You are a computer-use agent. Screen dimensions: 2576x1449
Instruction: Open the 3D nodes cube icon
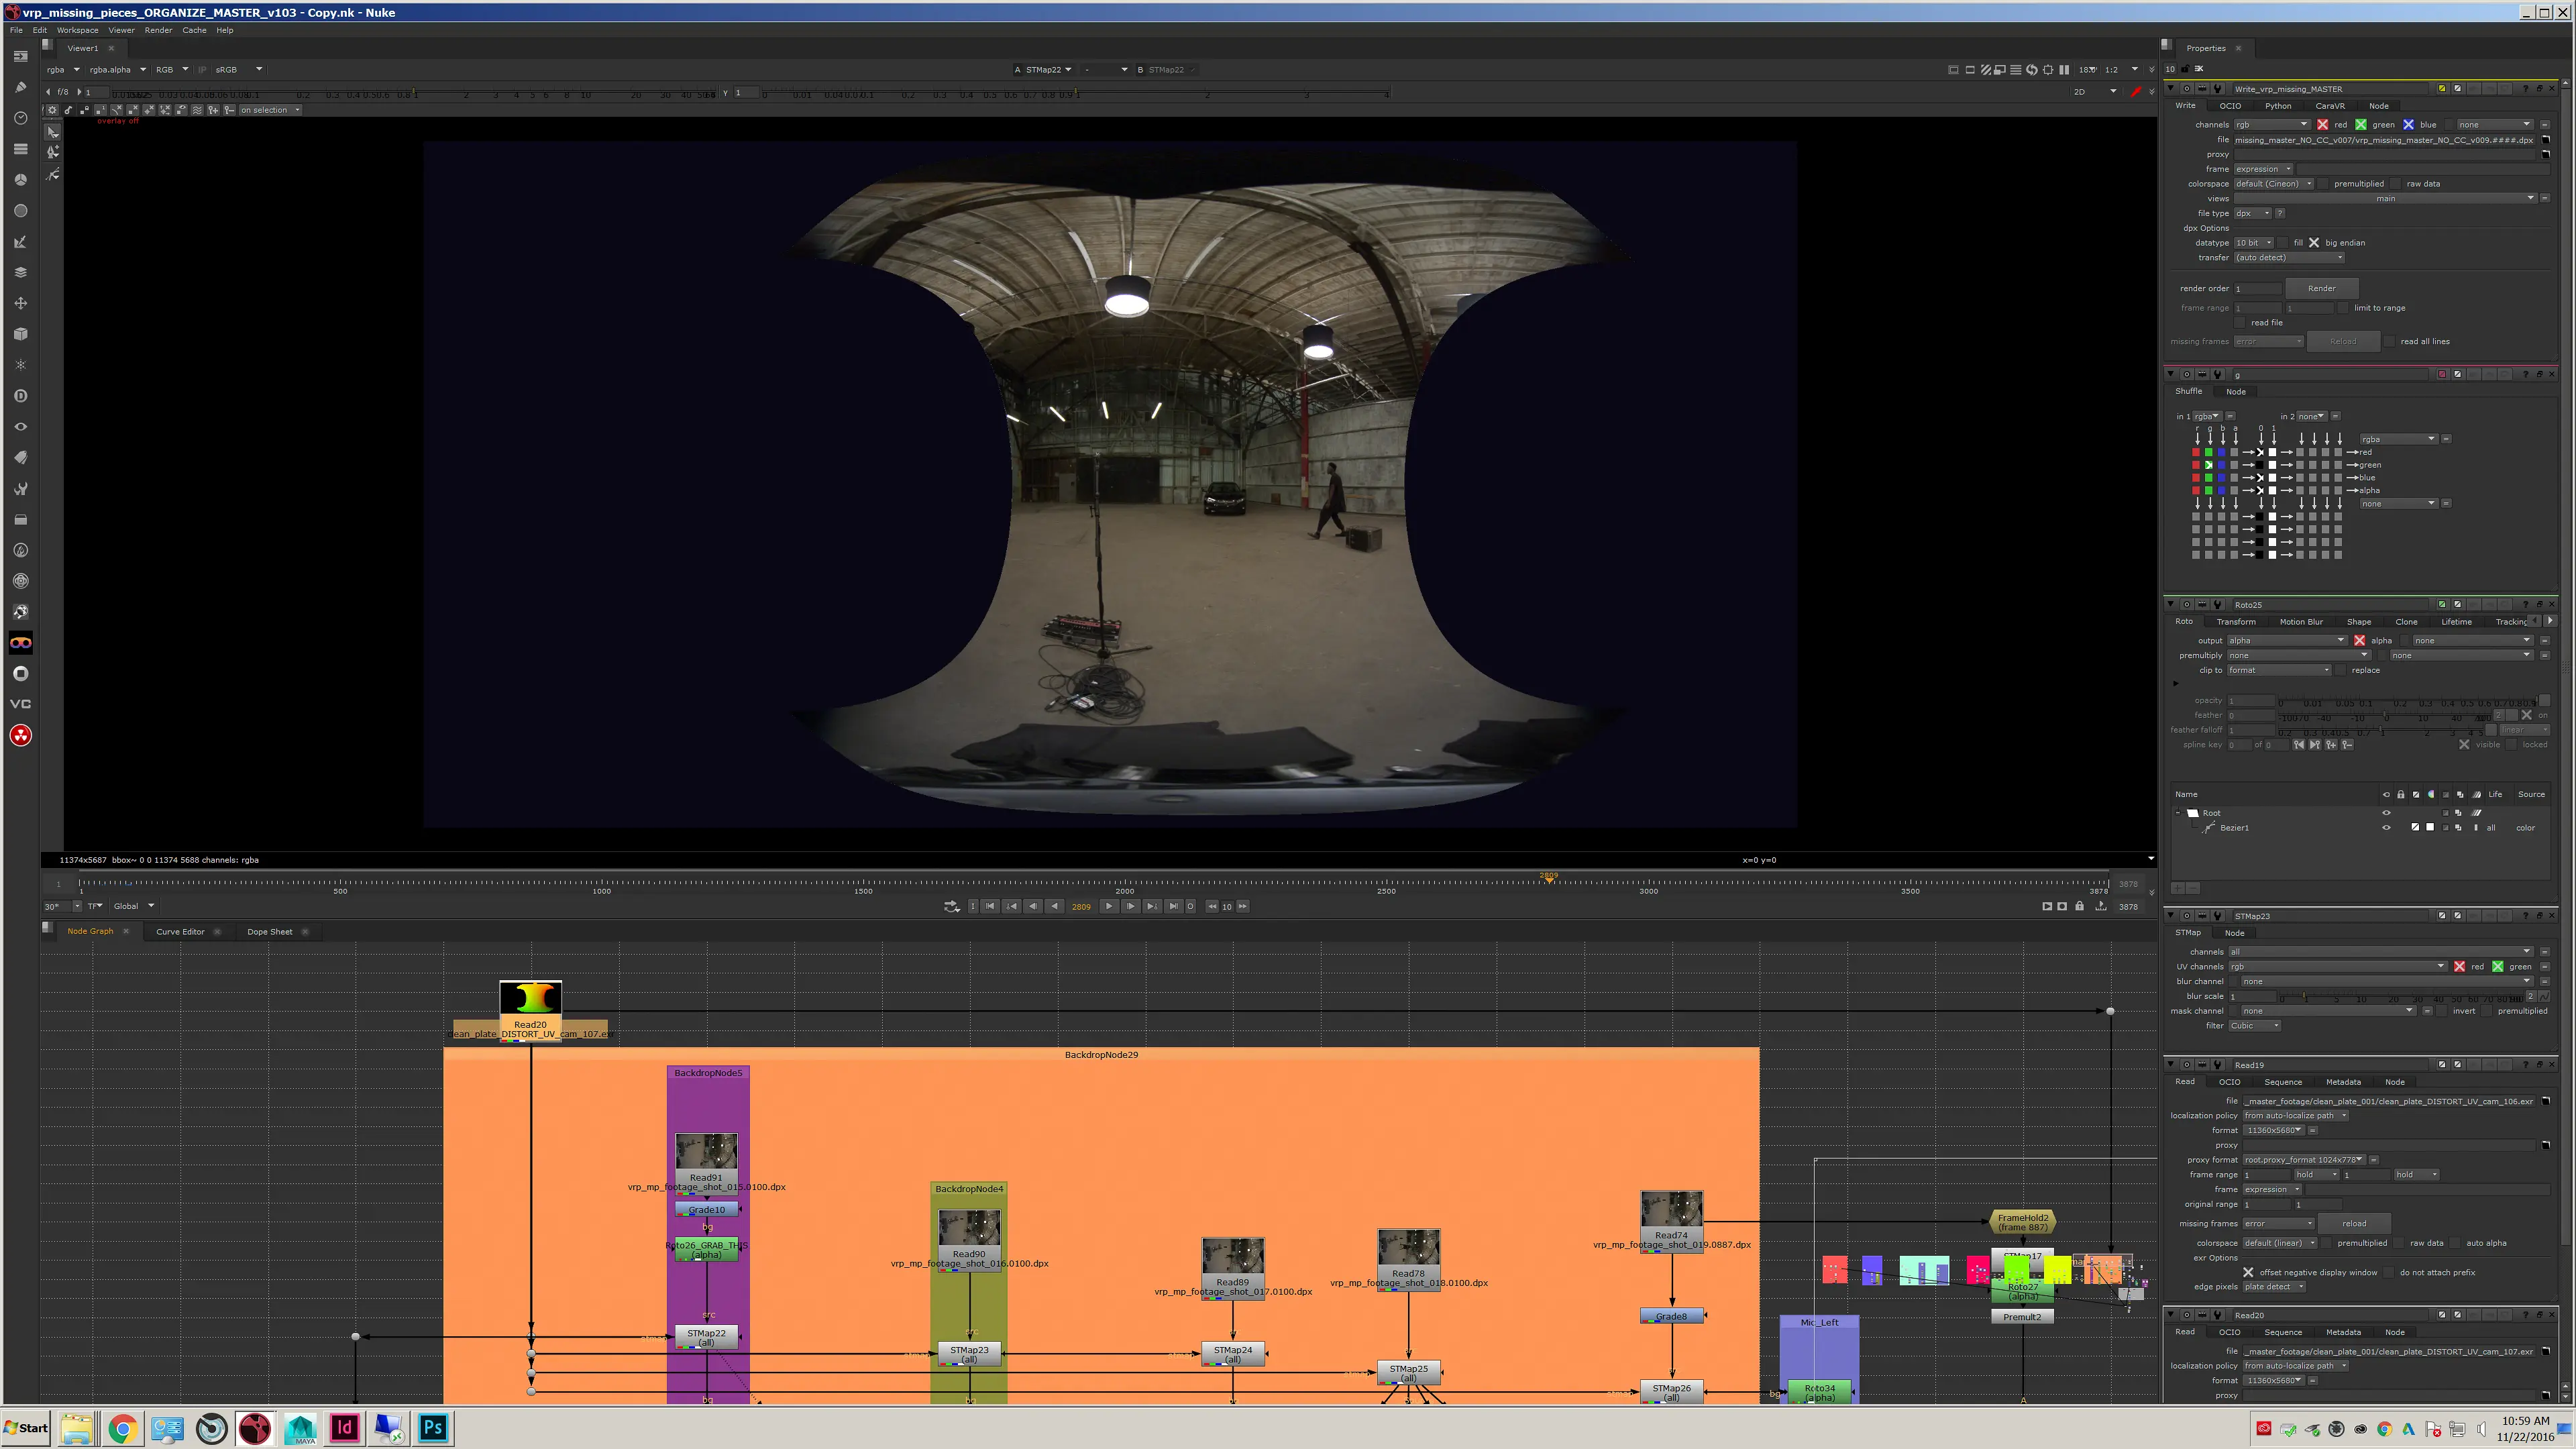point(20,334)
